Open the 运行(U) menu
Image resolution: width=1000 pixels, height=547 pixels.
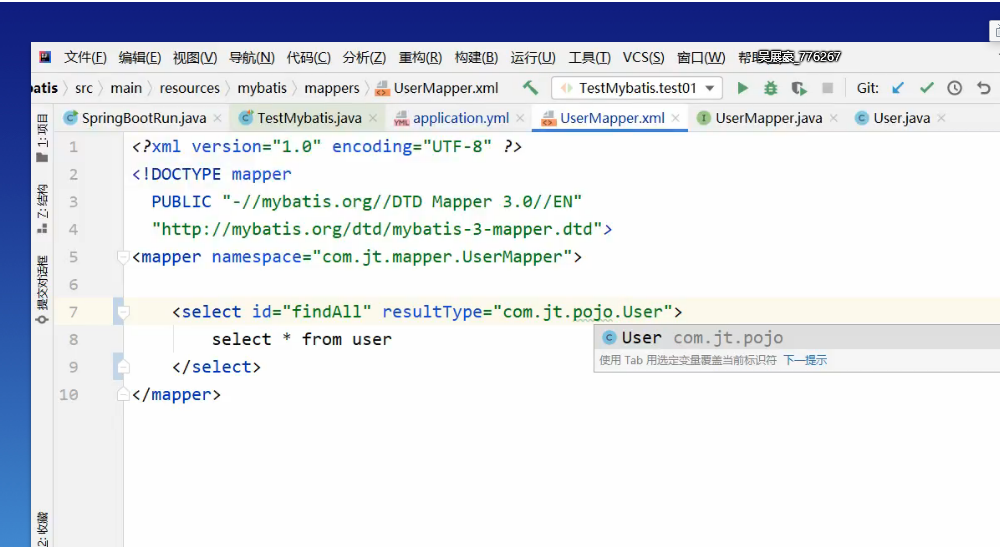click(x=533, y=57)
